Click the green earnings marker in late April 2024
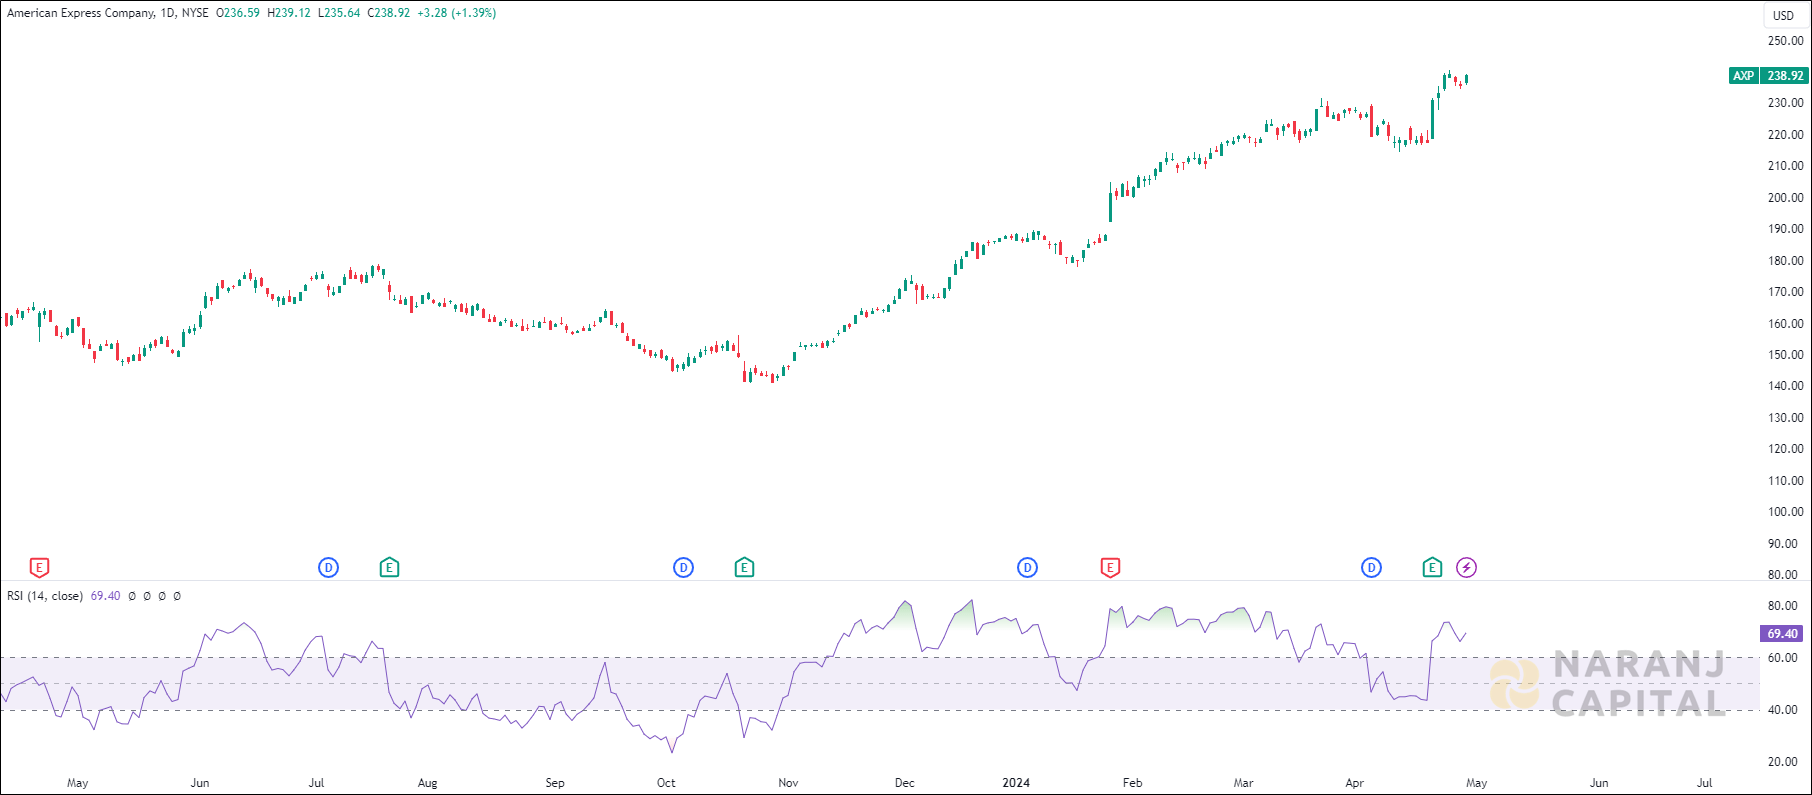Image resolution: width=1812 pixels, height=795 pixels. [1432, 568]
